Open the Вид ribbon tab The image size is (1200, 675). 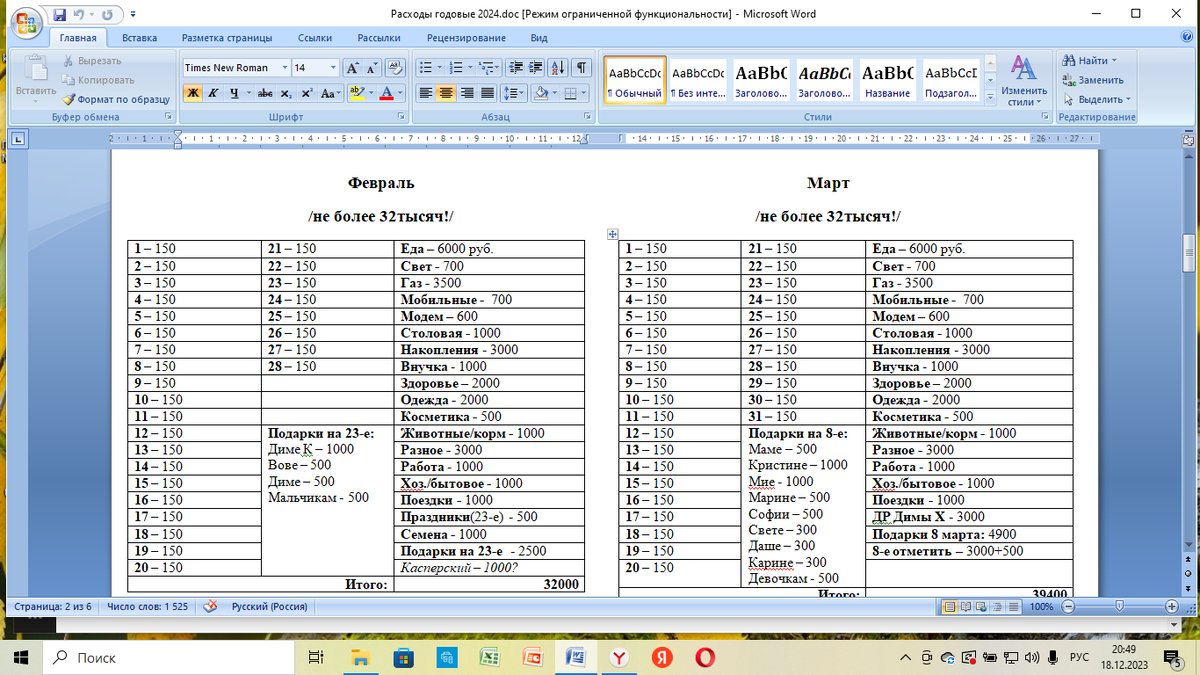(539, 38)
